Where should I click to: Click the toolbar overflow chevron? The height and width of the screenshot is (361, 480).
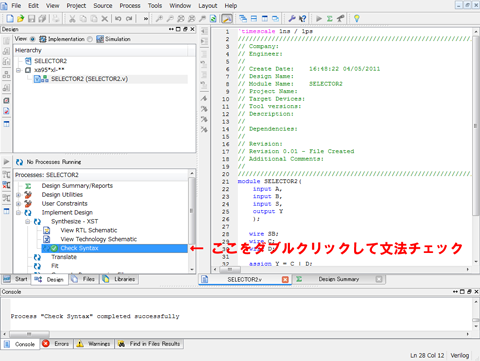click(x=146, y=19)
